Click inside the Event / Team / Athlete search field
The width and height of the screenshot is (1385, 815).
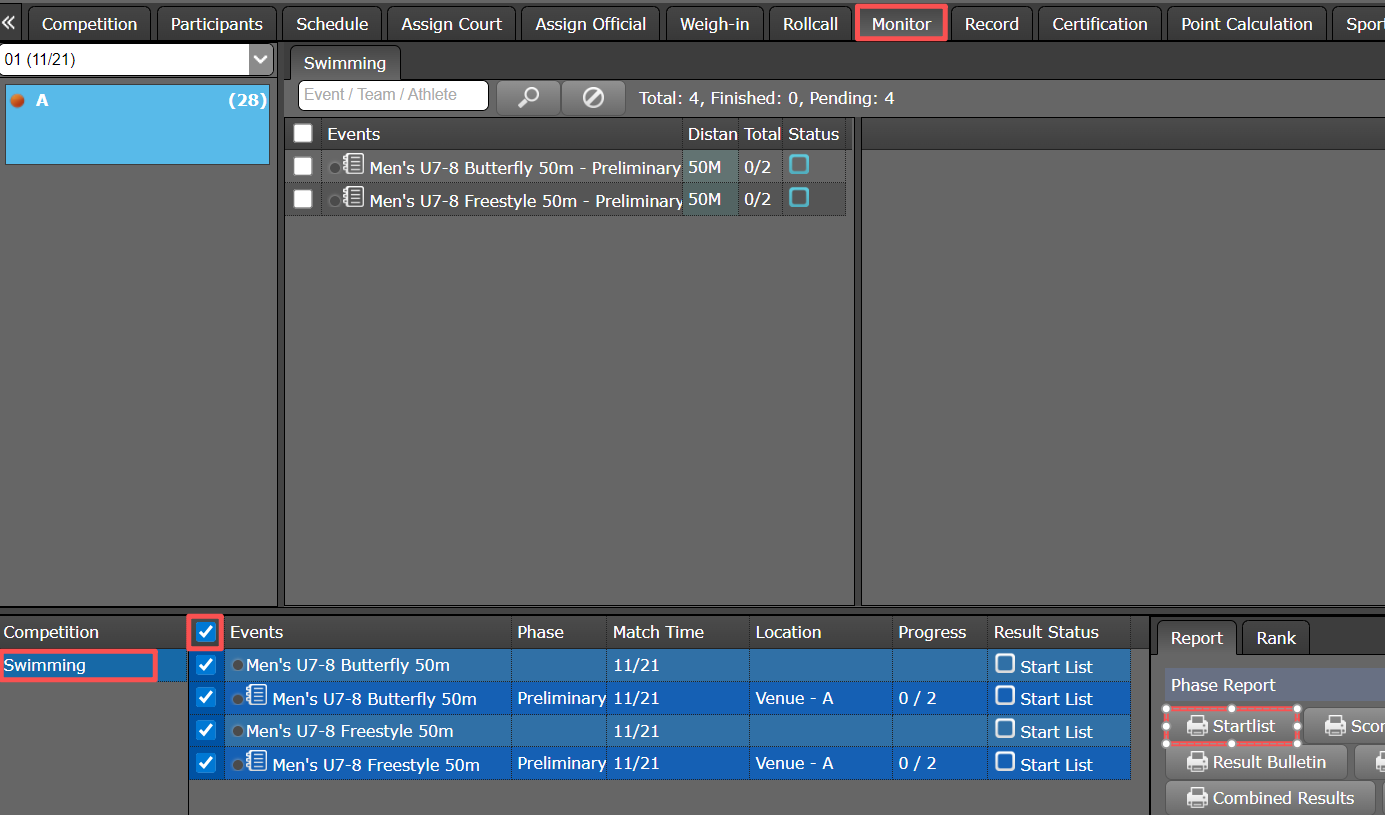[x=393, y=96]
